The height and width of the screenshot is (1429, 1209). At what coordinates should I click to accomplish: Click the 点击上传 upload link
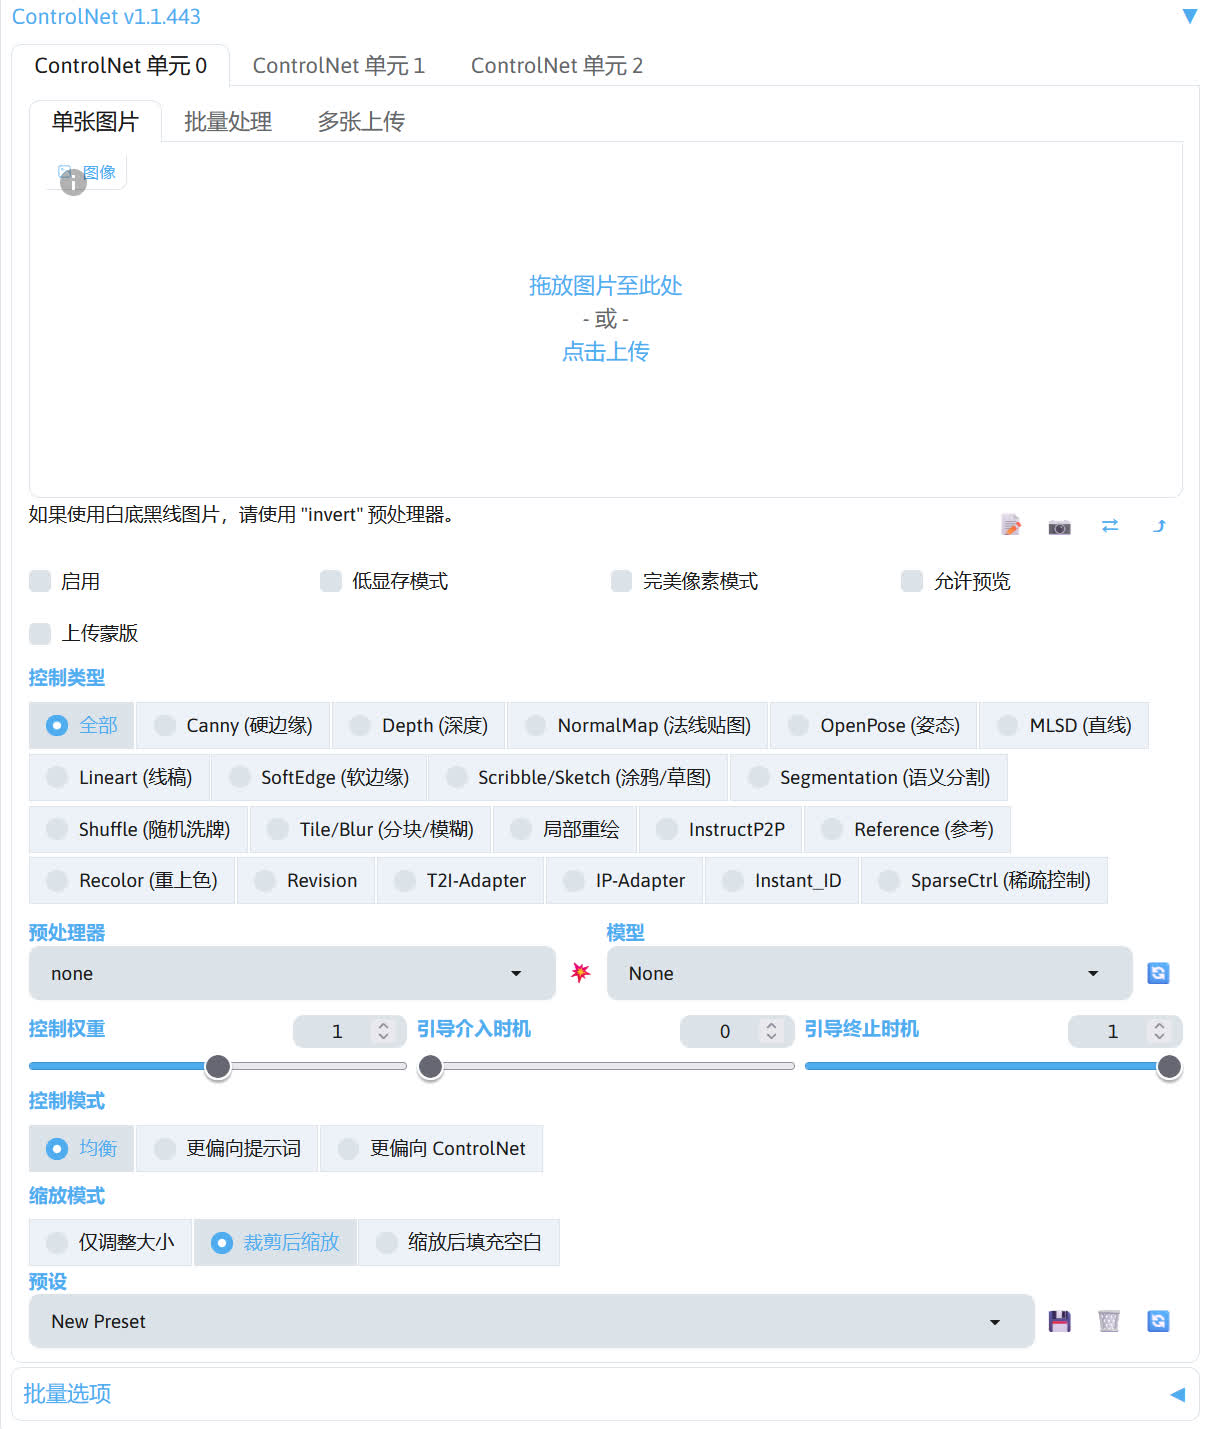coord(604,351)
